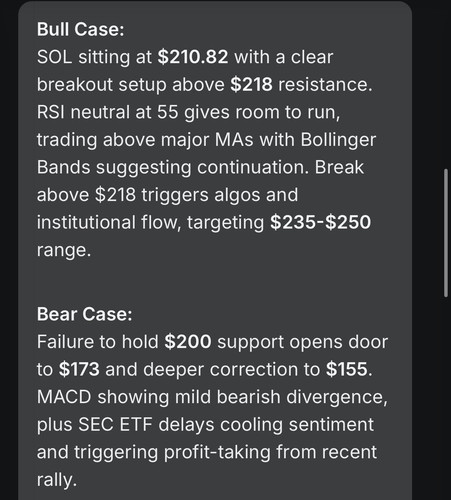
Task: Click the "Bollinger" word in bull case
Action: pyautogui.click(x=338, y=140)
